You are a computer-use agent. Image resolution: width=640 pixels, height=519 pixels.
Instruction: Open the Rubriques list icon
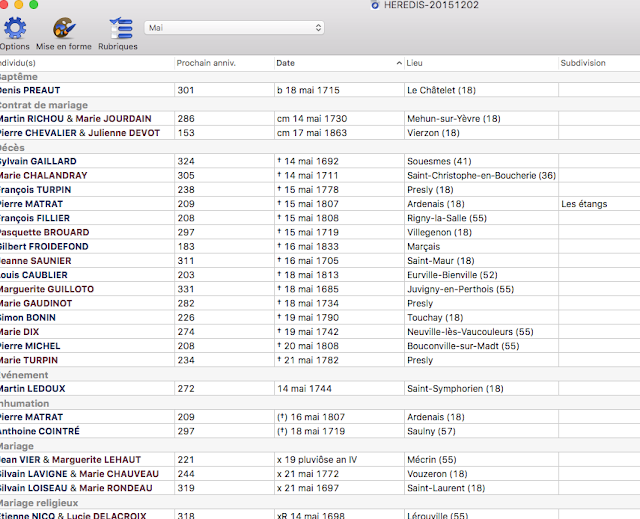coord(120,29)
